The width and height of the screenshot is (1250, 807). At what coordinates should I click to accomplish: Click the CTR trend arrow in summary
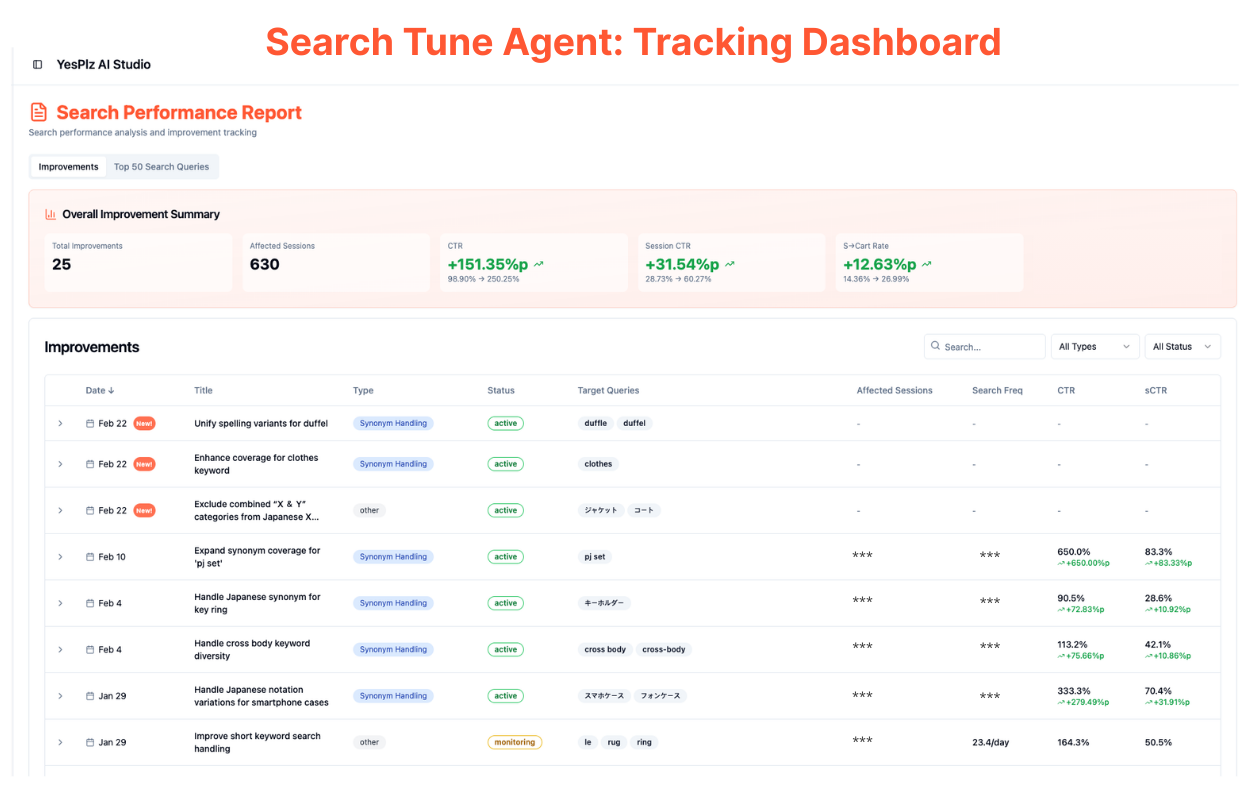pyautogui.click(x=539, y=265)
